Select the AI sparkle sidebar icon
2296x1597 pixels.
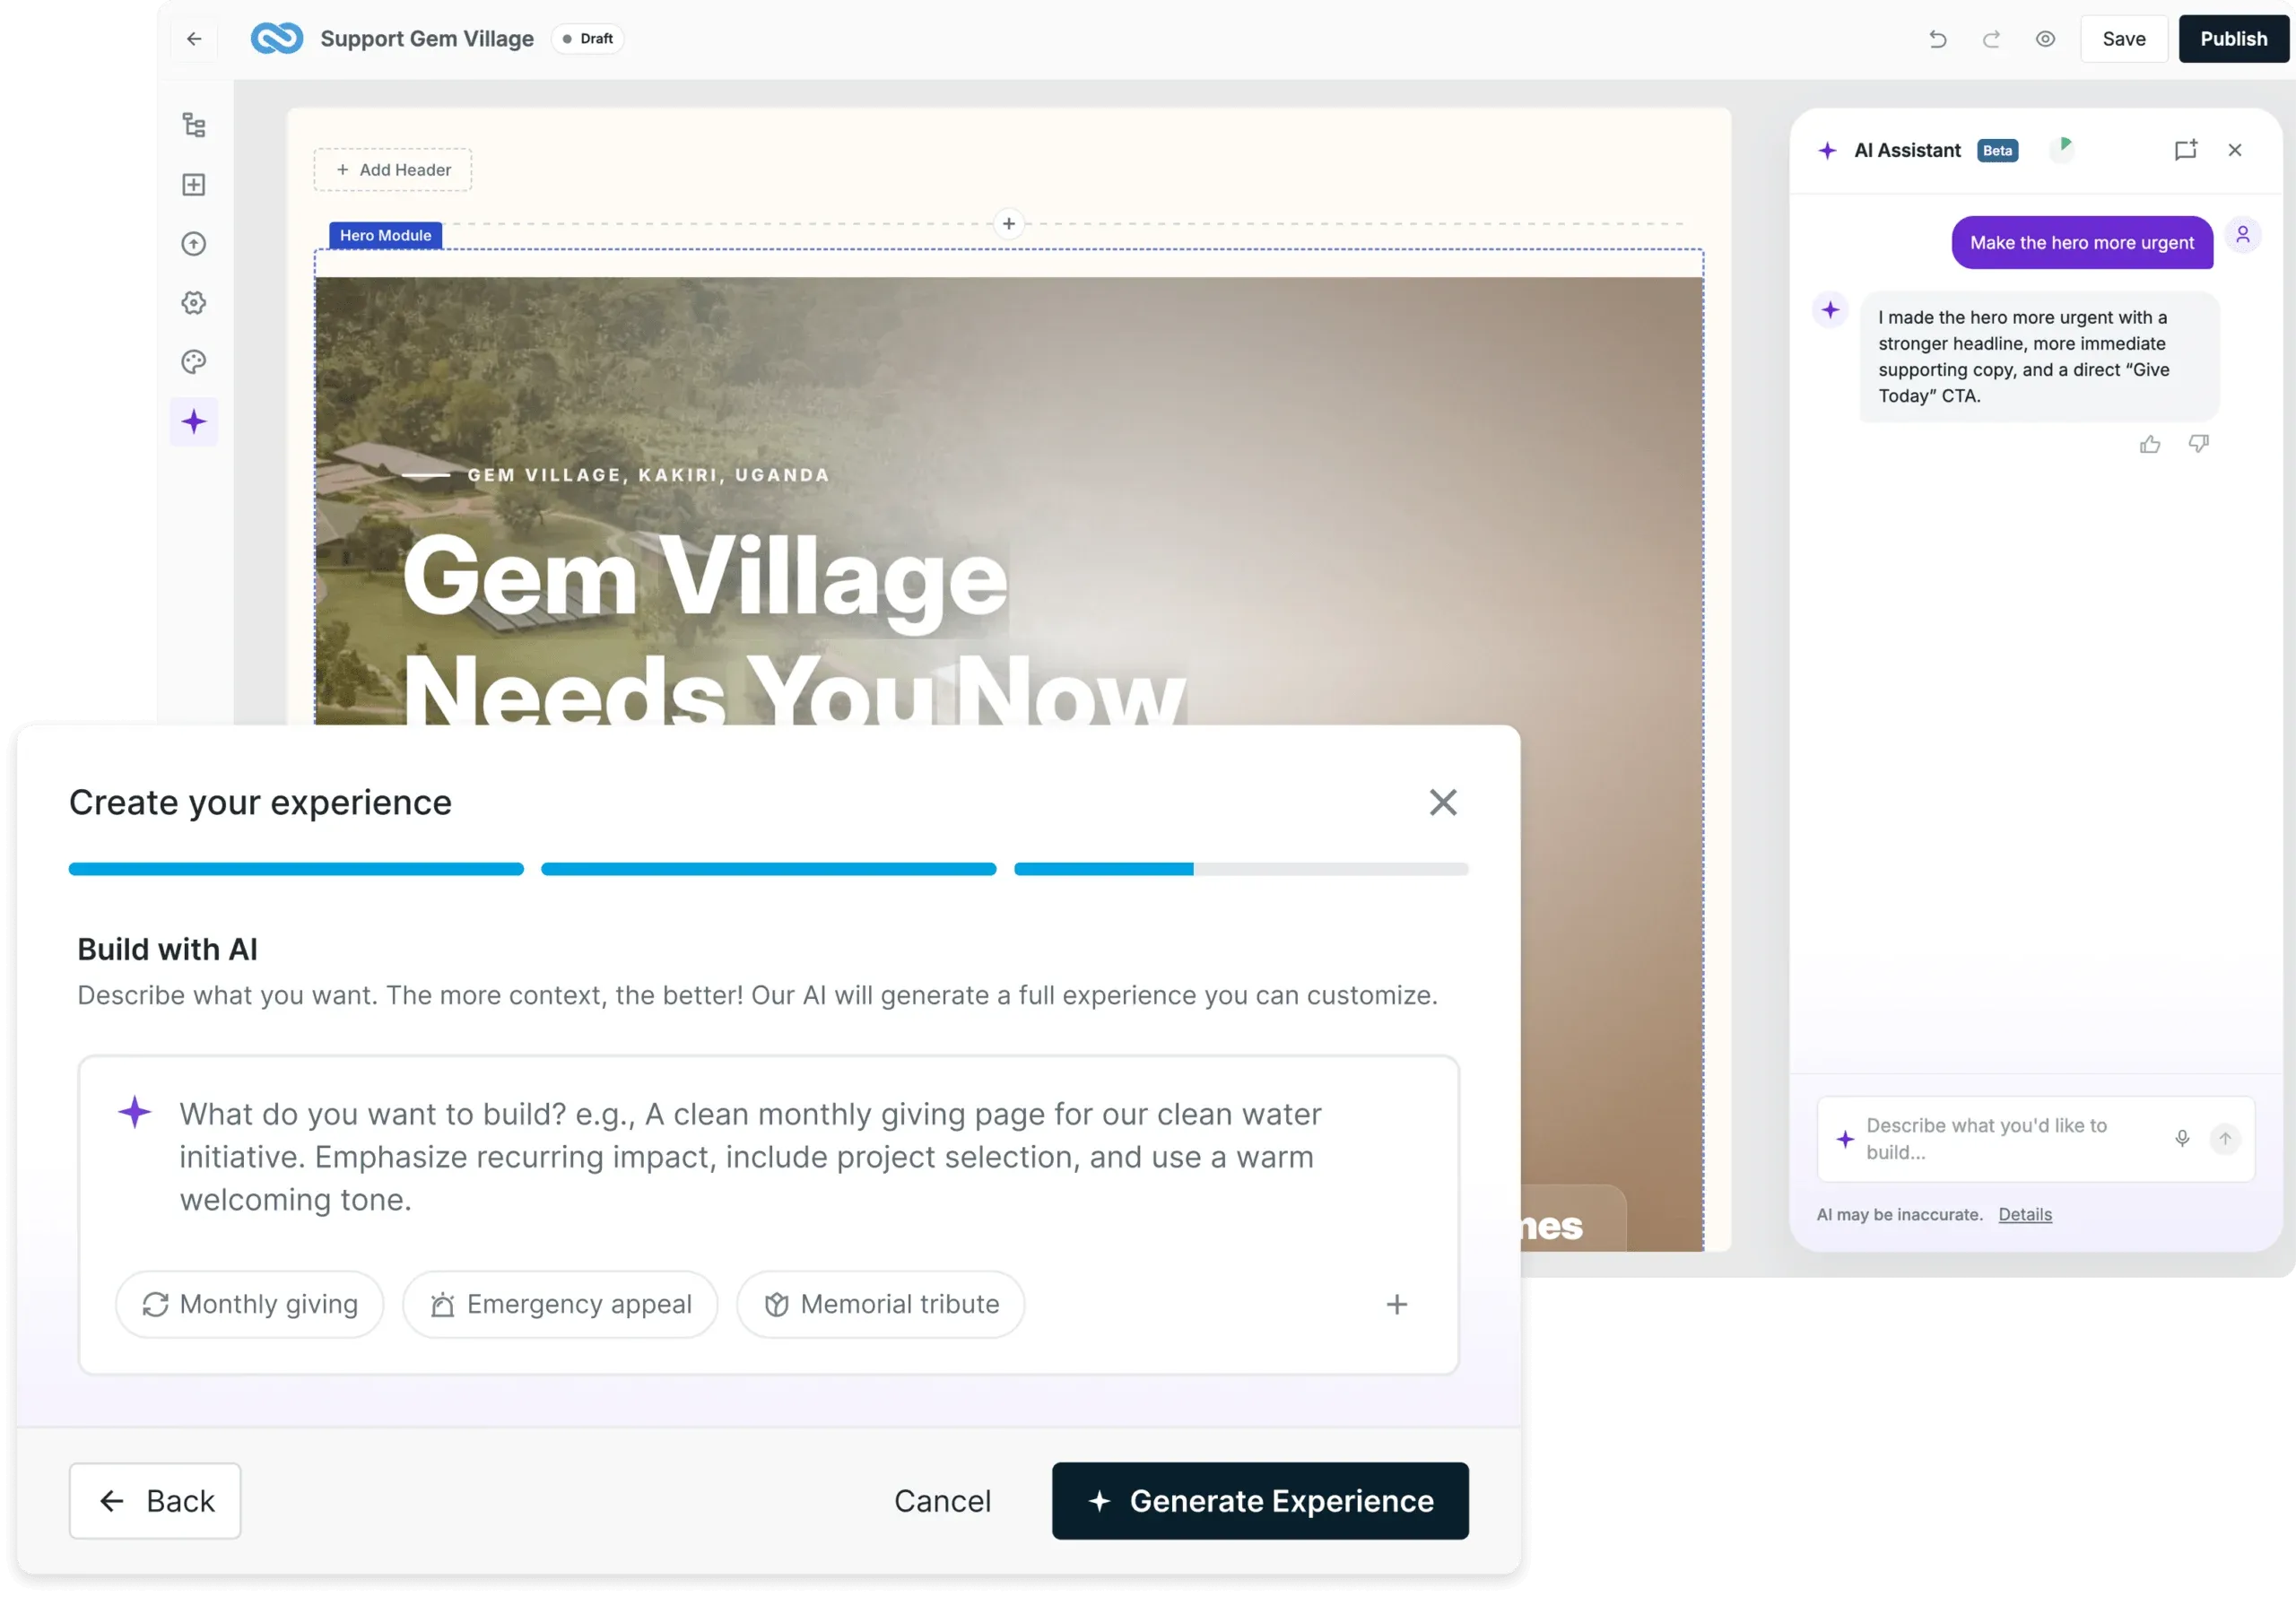[x=194, y=422]
